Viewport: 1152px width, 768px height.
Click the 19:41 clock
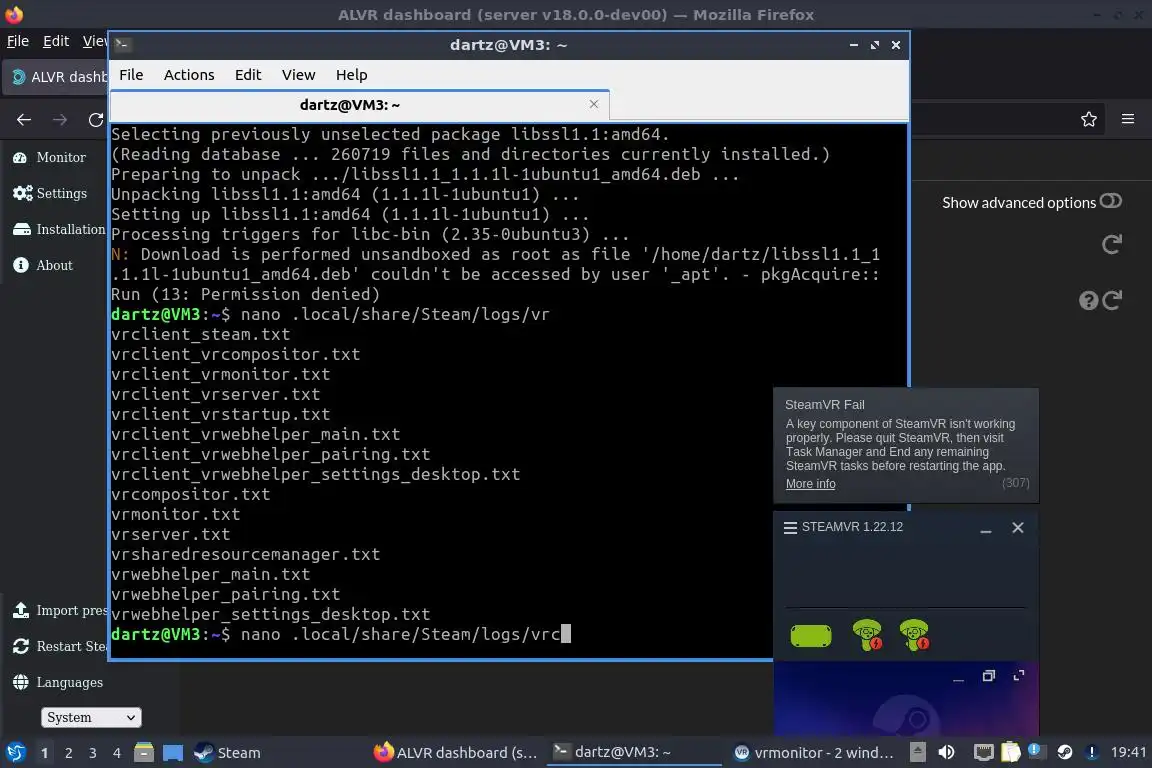click(1128, 752)
